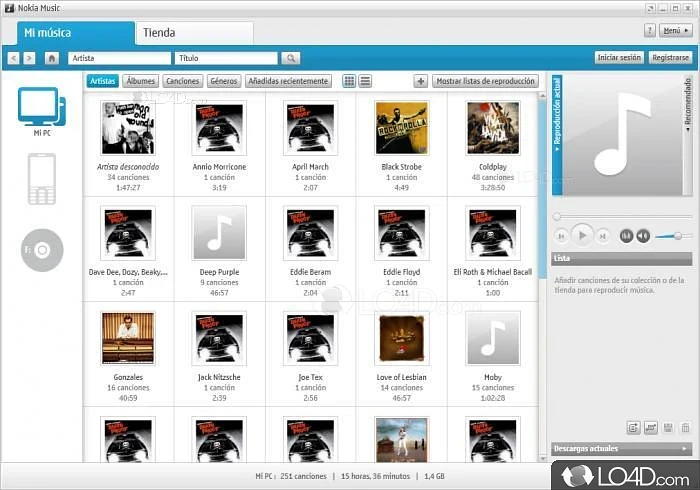
Task: Switch to grid view
Action: pos(349,81)
